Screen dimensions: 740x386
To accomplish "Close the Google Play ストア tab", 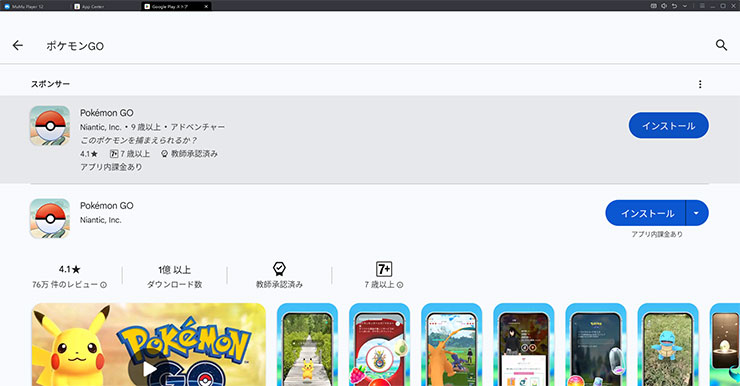I will [x=206, y=7].
